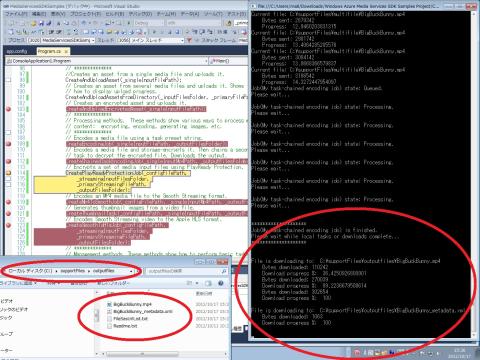
Task: Toggle the breakpoint on line 123
Action: tap(9, 225)
